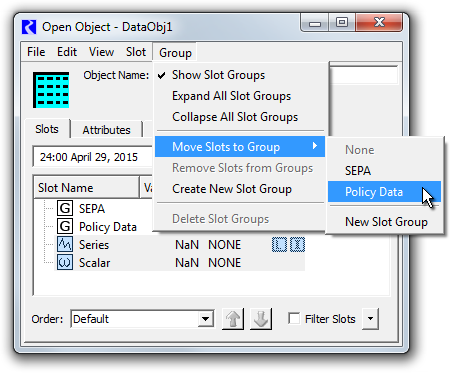Screen dimensions: 450x373
Task: Open the View menu
Action: click(x=101, y=52)
